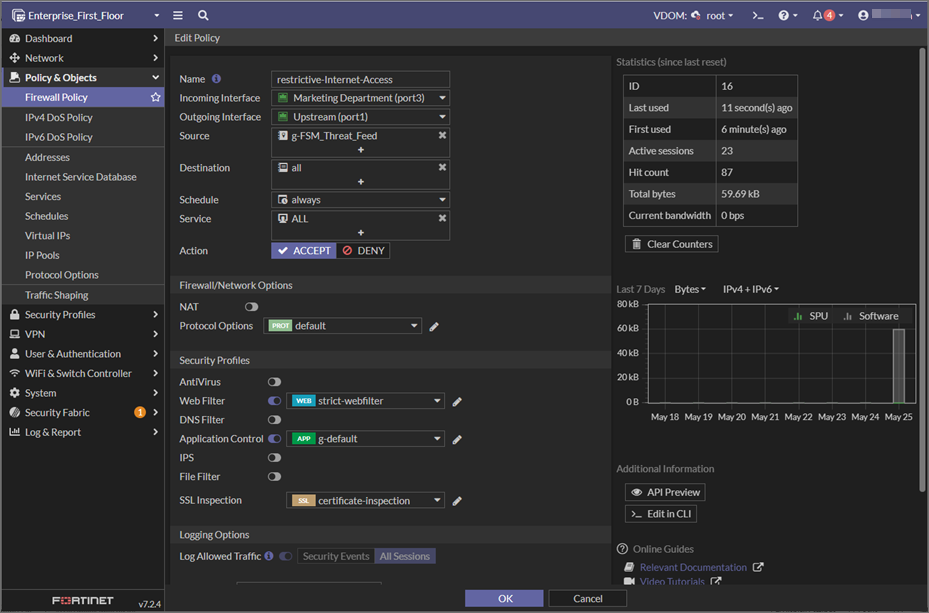
Task: Enable the AntiVirus toggle
Action: click(x=274, y=381)
